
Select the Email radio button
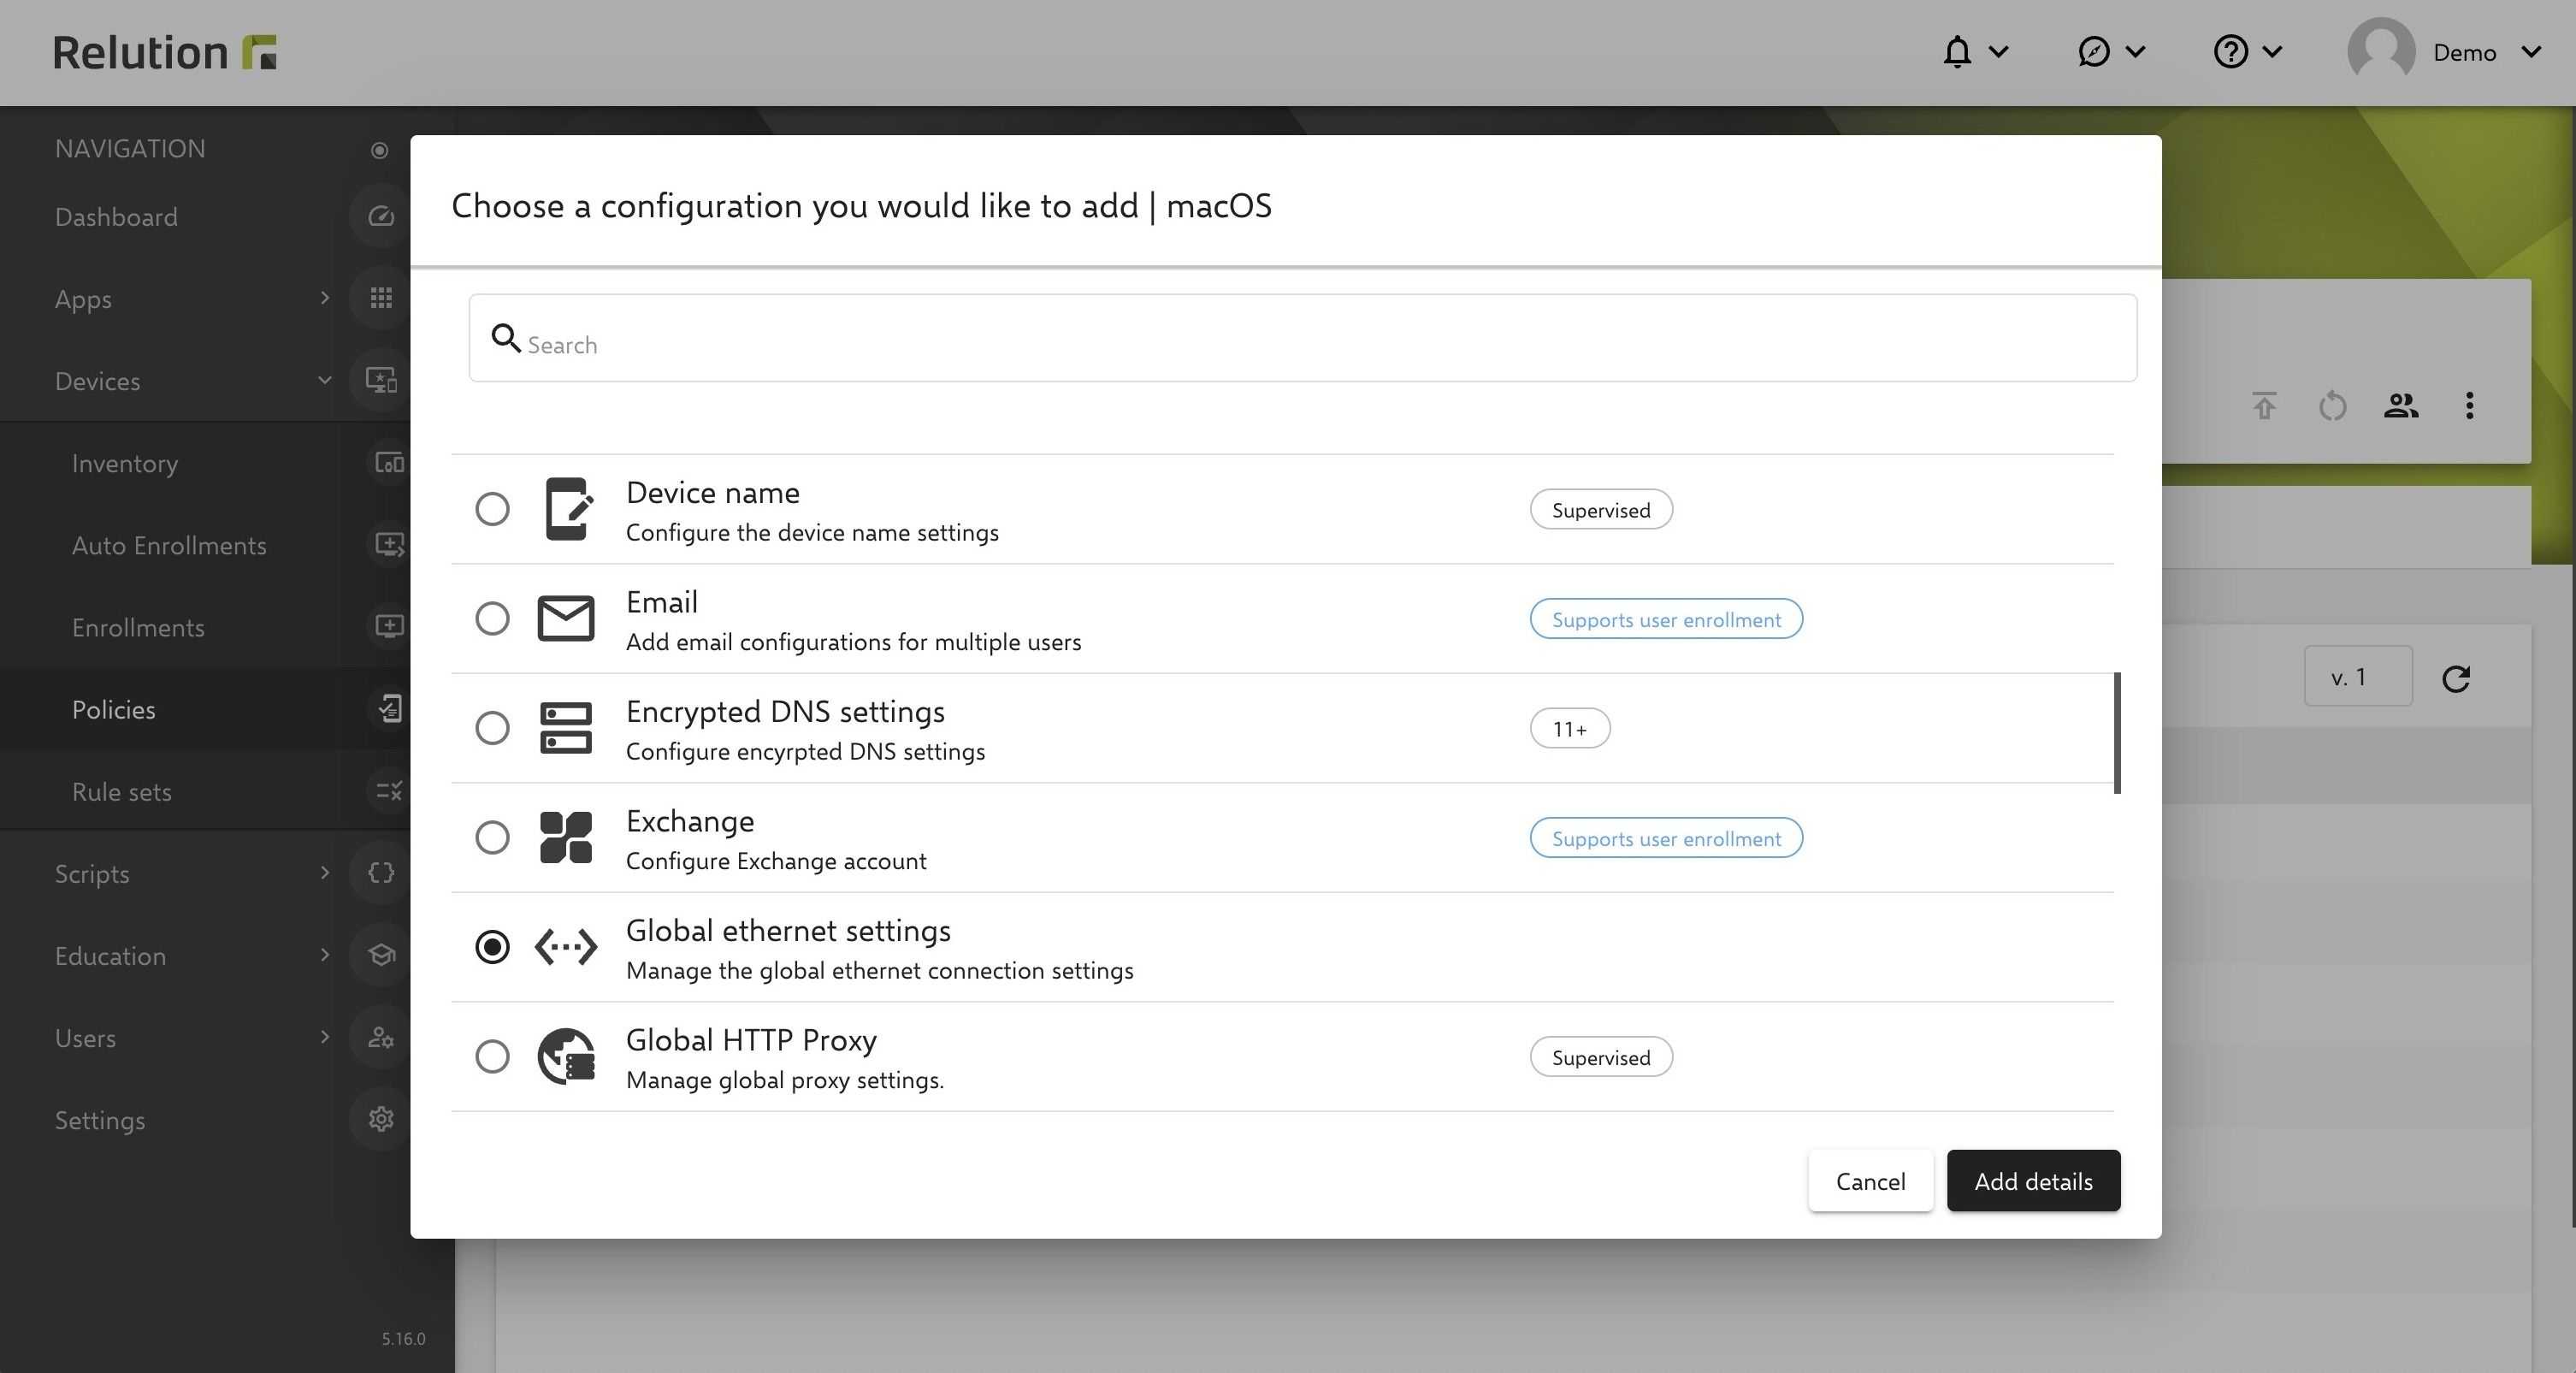492,618
